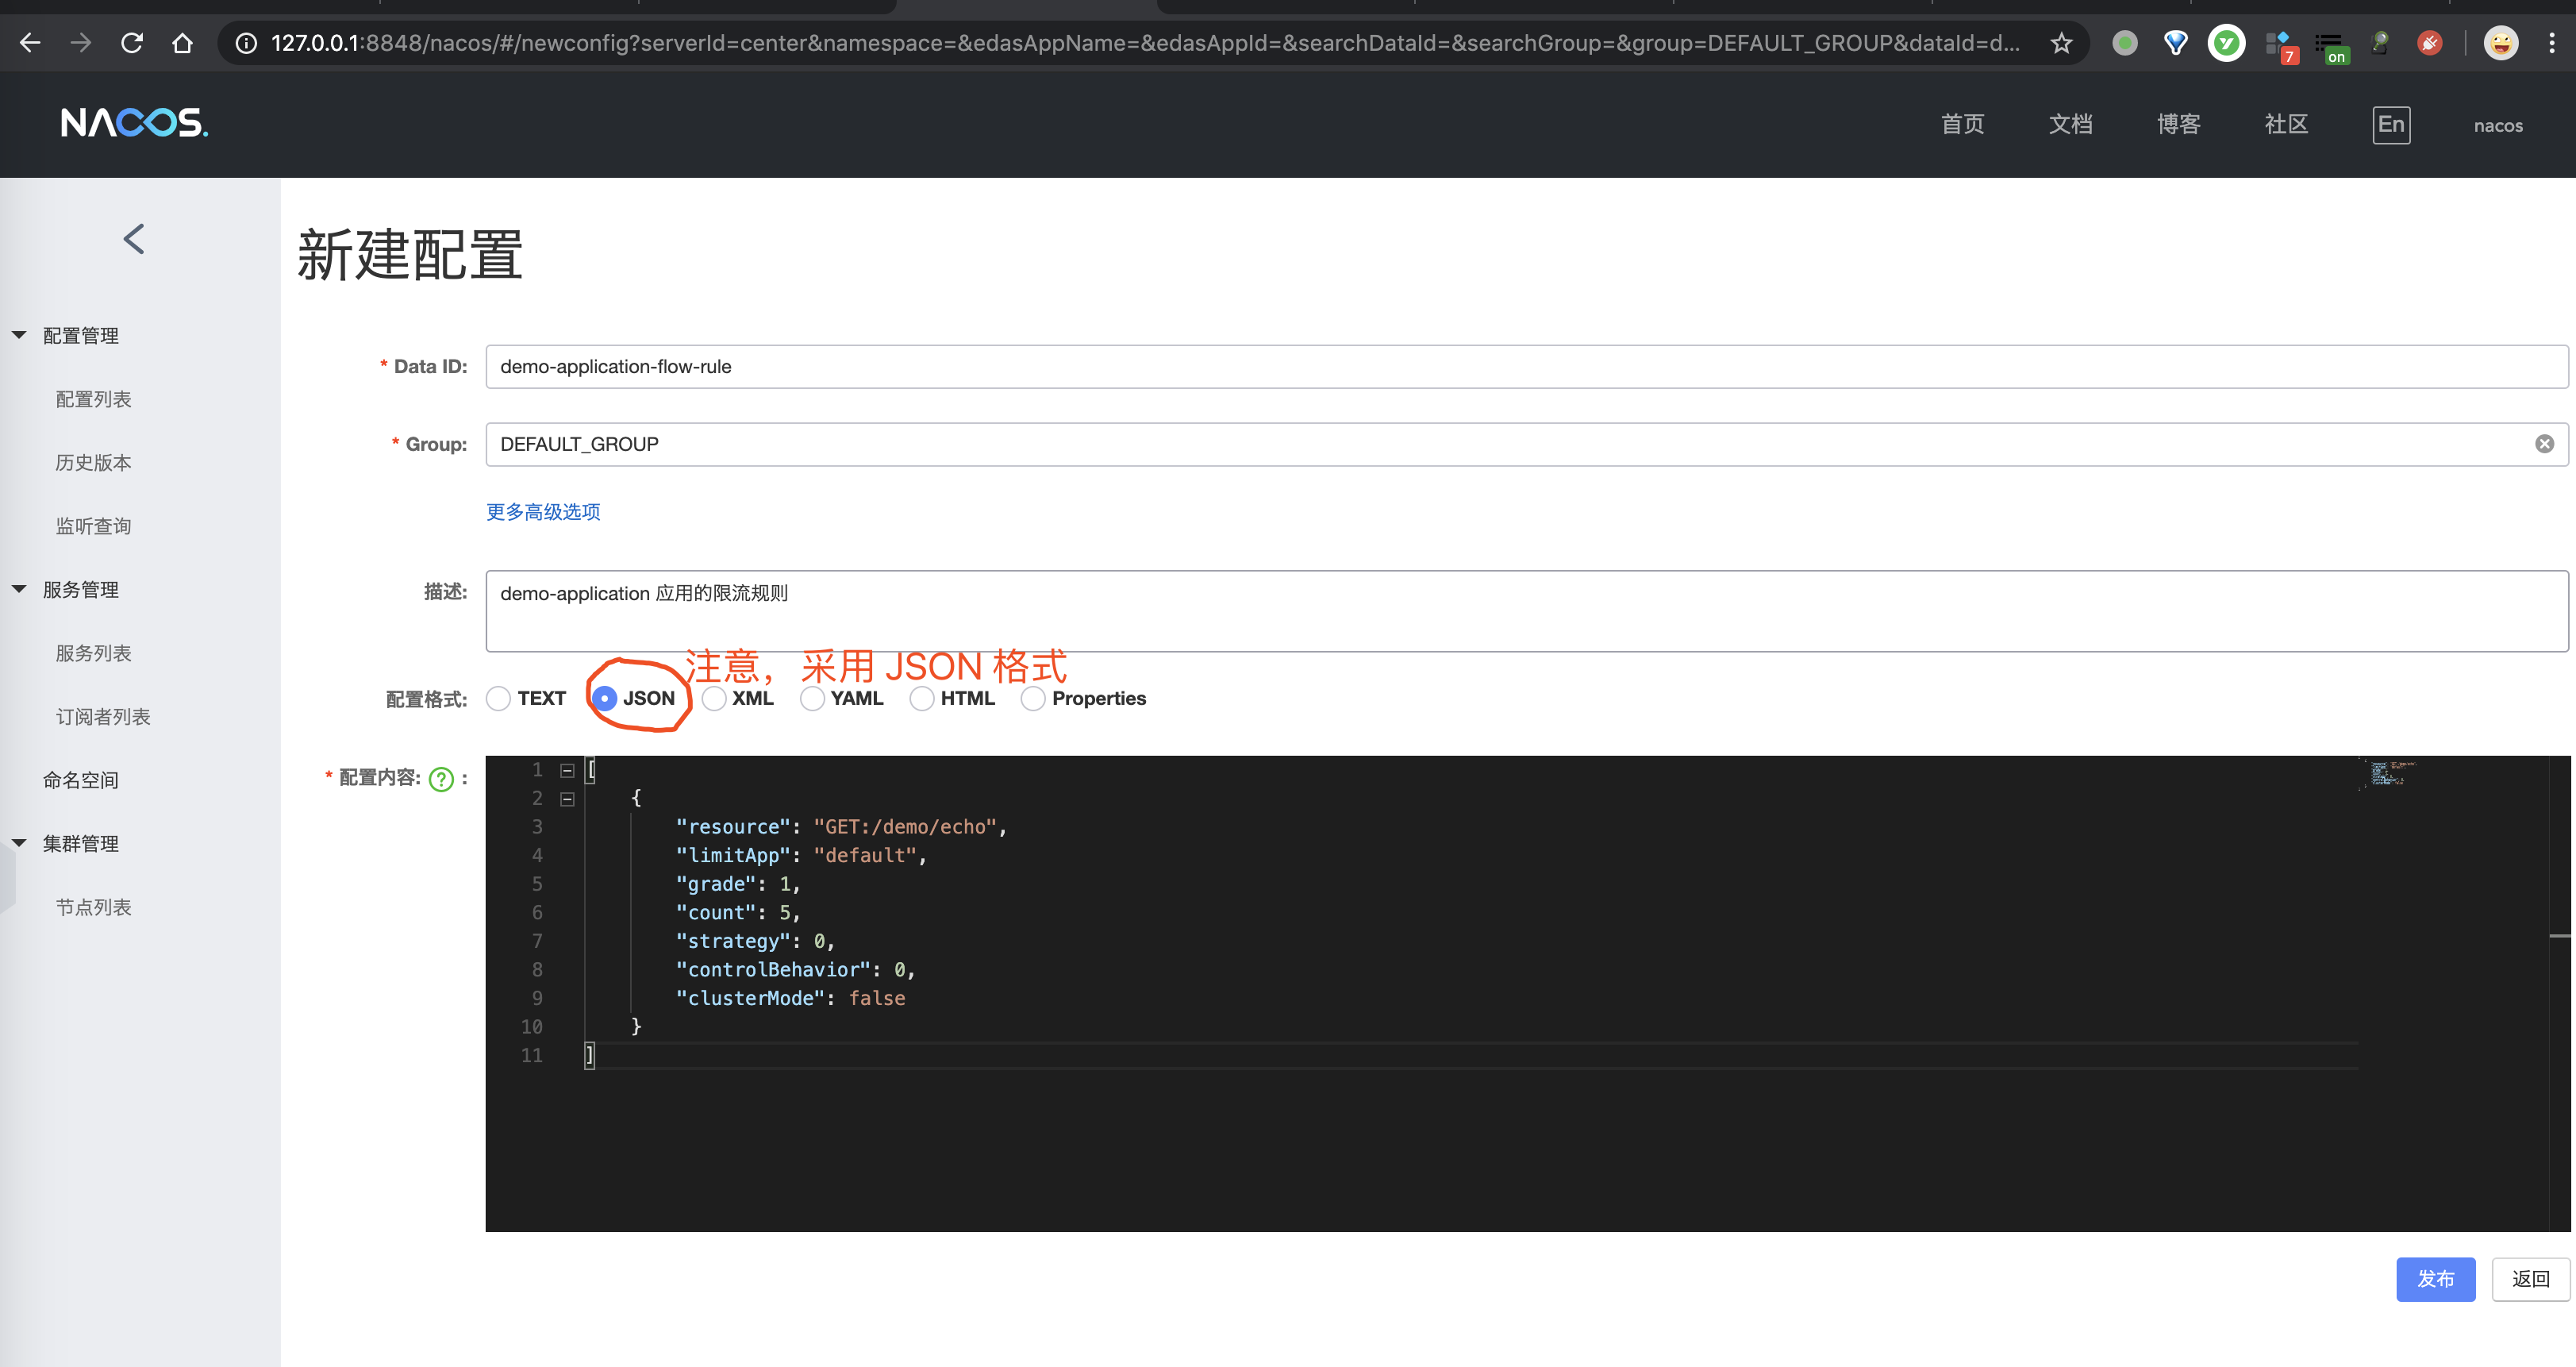Fold code at line 2 brace
The image size is (2576, 1367).
567,799
